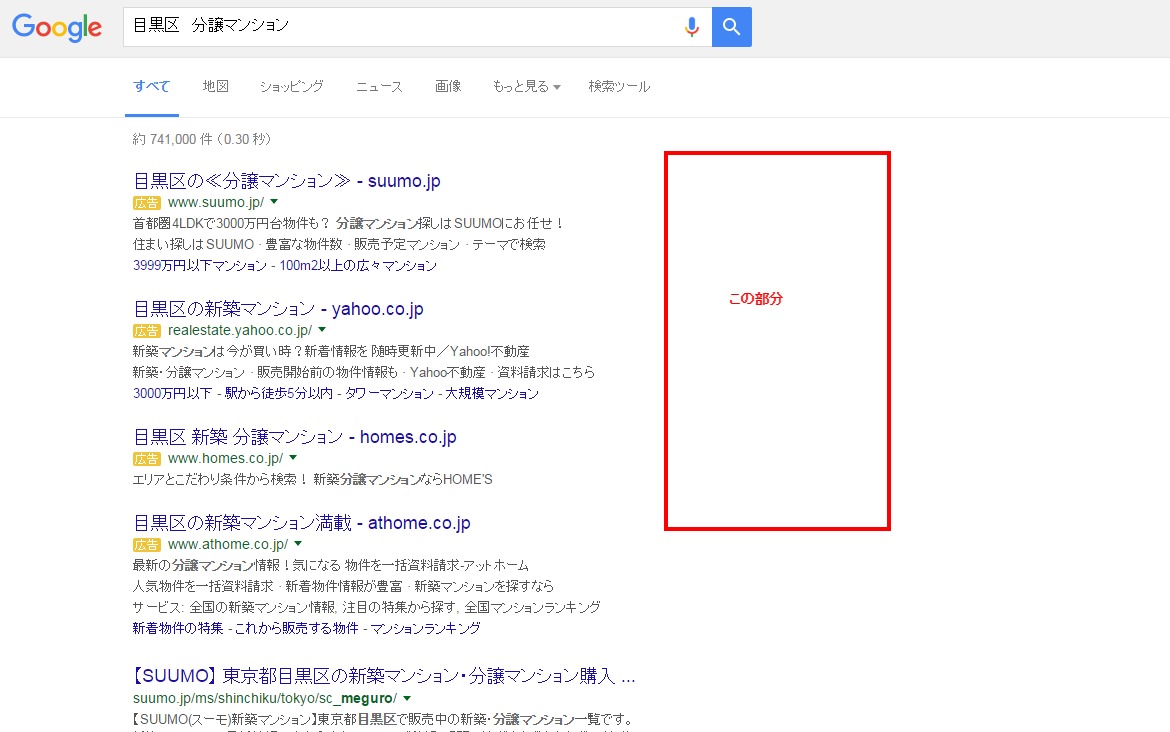Click the description line 住まい探しはSUUMO
Screen dimensions: 1170x732
pyautogui.click(x=340, y=244)
